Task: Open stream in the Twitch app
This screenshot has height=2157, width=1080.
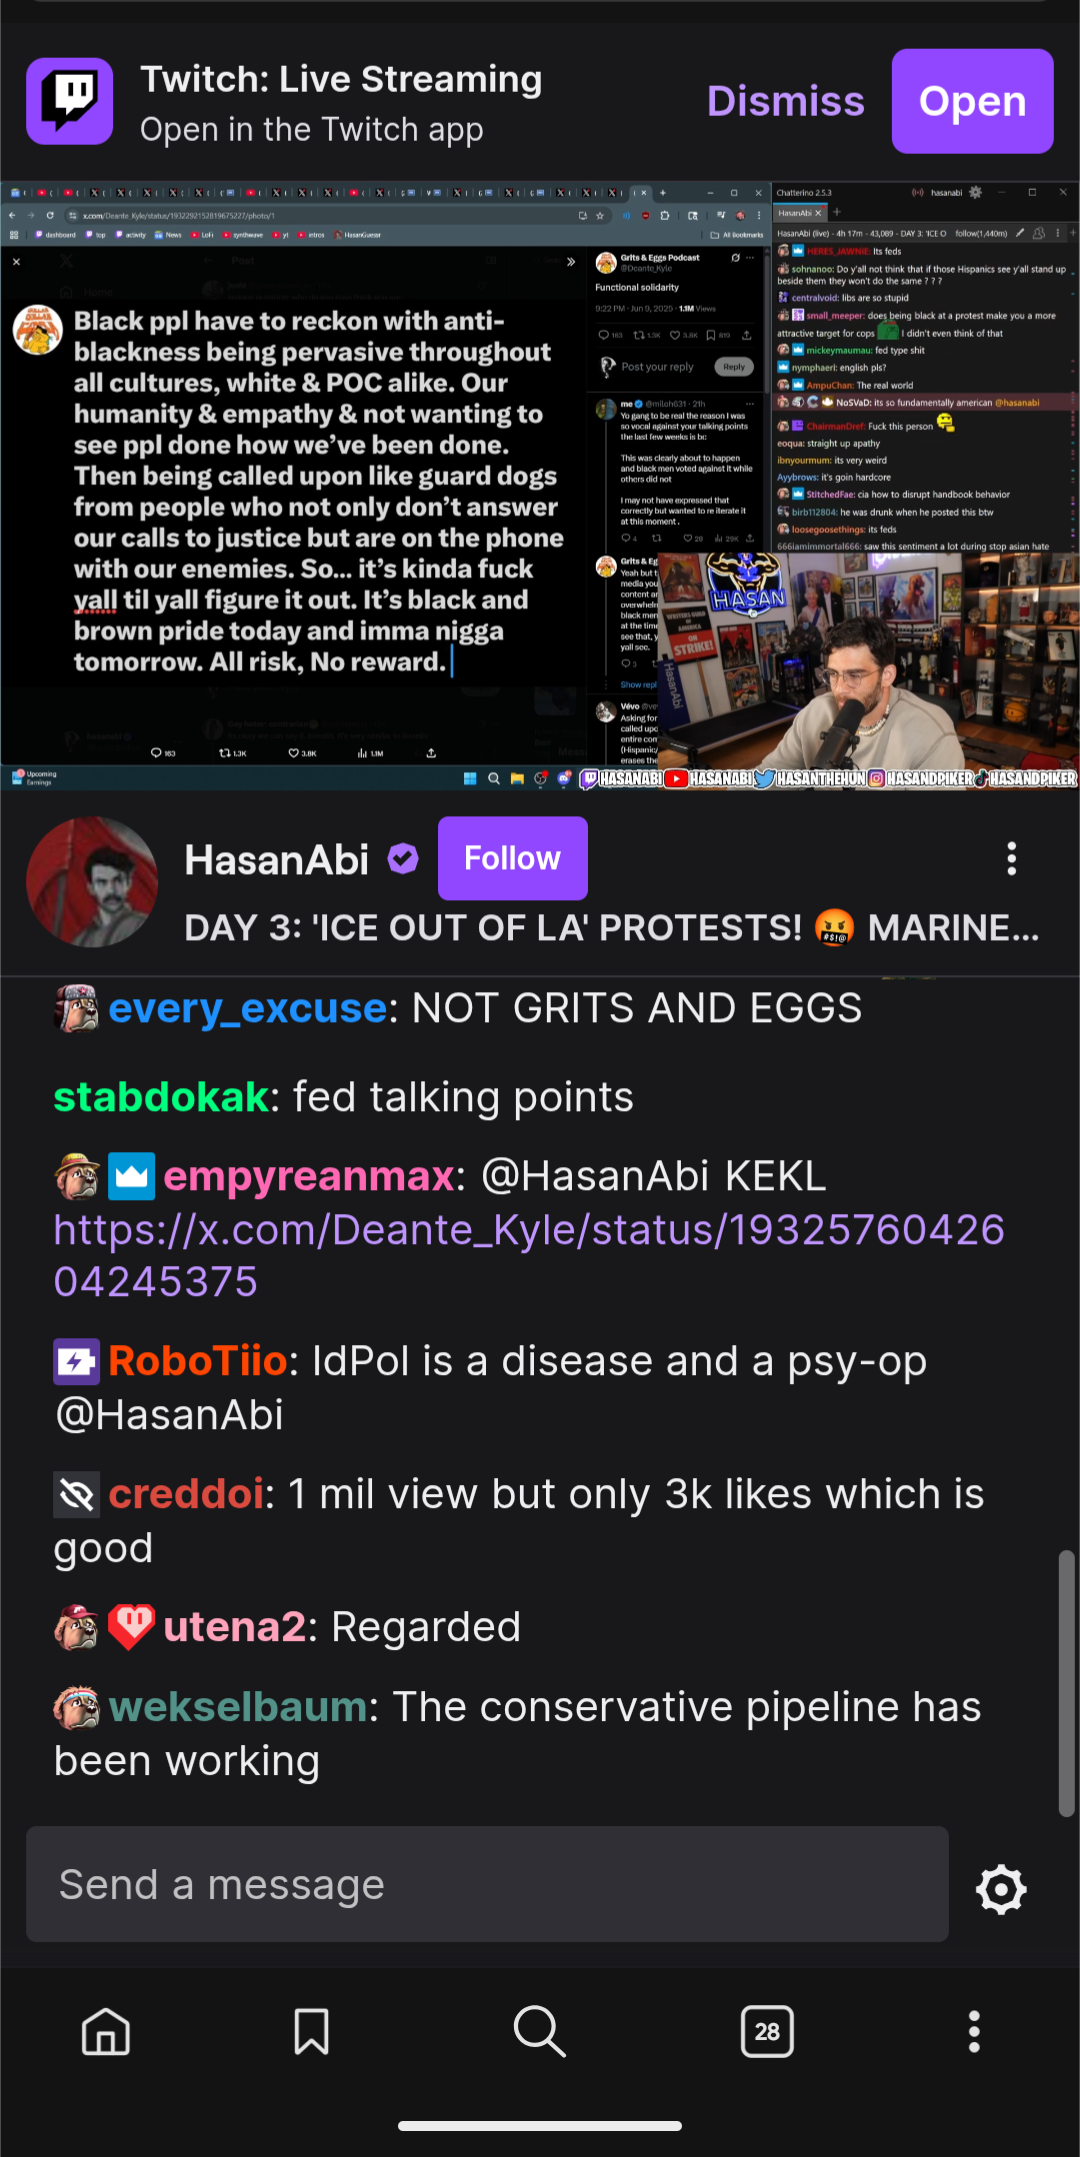Action: click(972, 101)
